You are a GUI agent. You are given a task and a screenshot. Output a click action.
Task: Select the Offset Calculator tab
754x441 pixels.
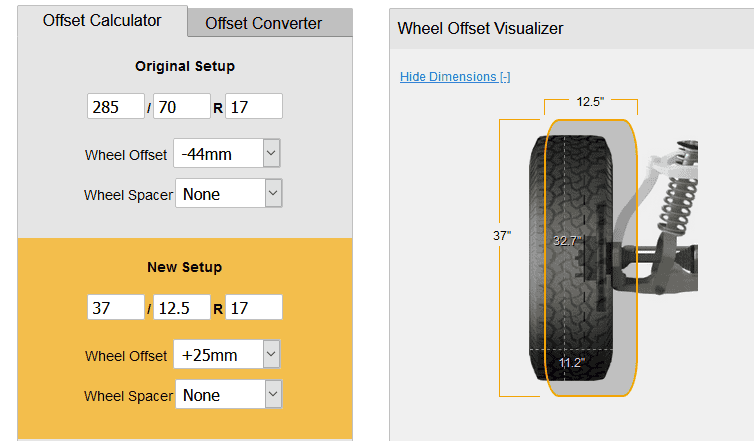click(x=102, y=21)
